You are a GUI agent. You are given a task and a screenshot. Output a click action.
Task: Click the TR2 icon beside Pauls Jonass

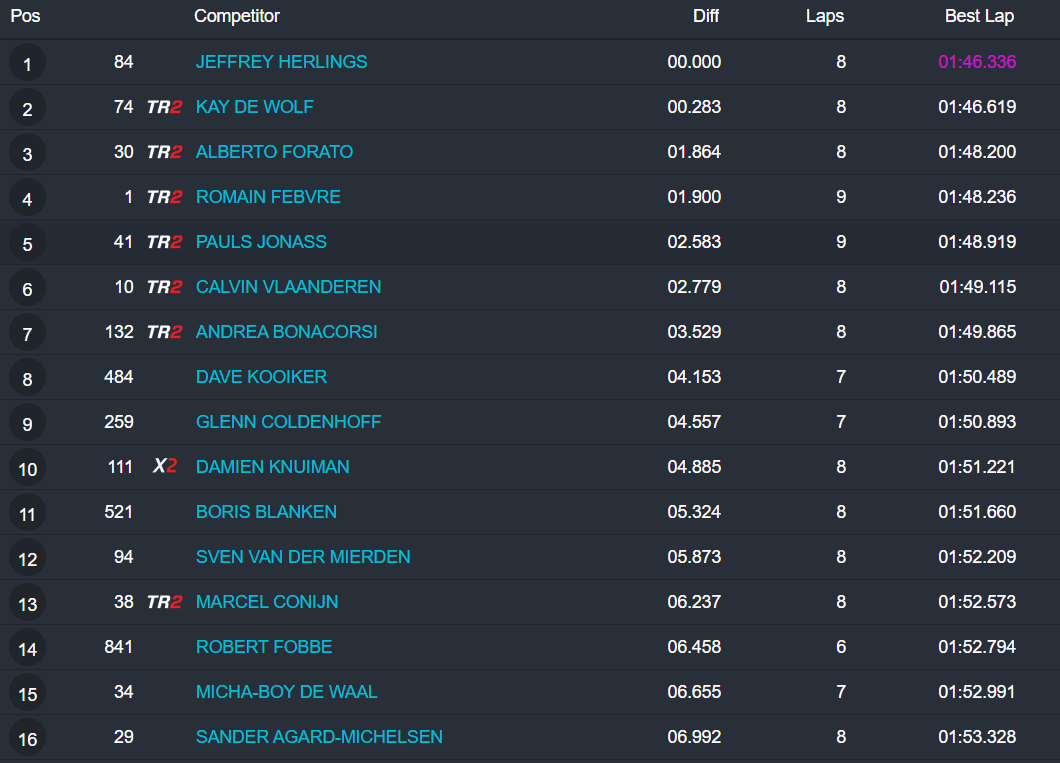(164, 242)
